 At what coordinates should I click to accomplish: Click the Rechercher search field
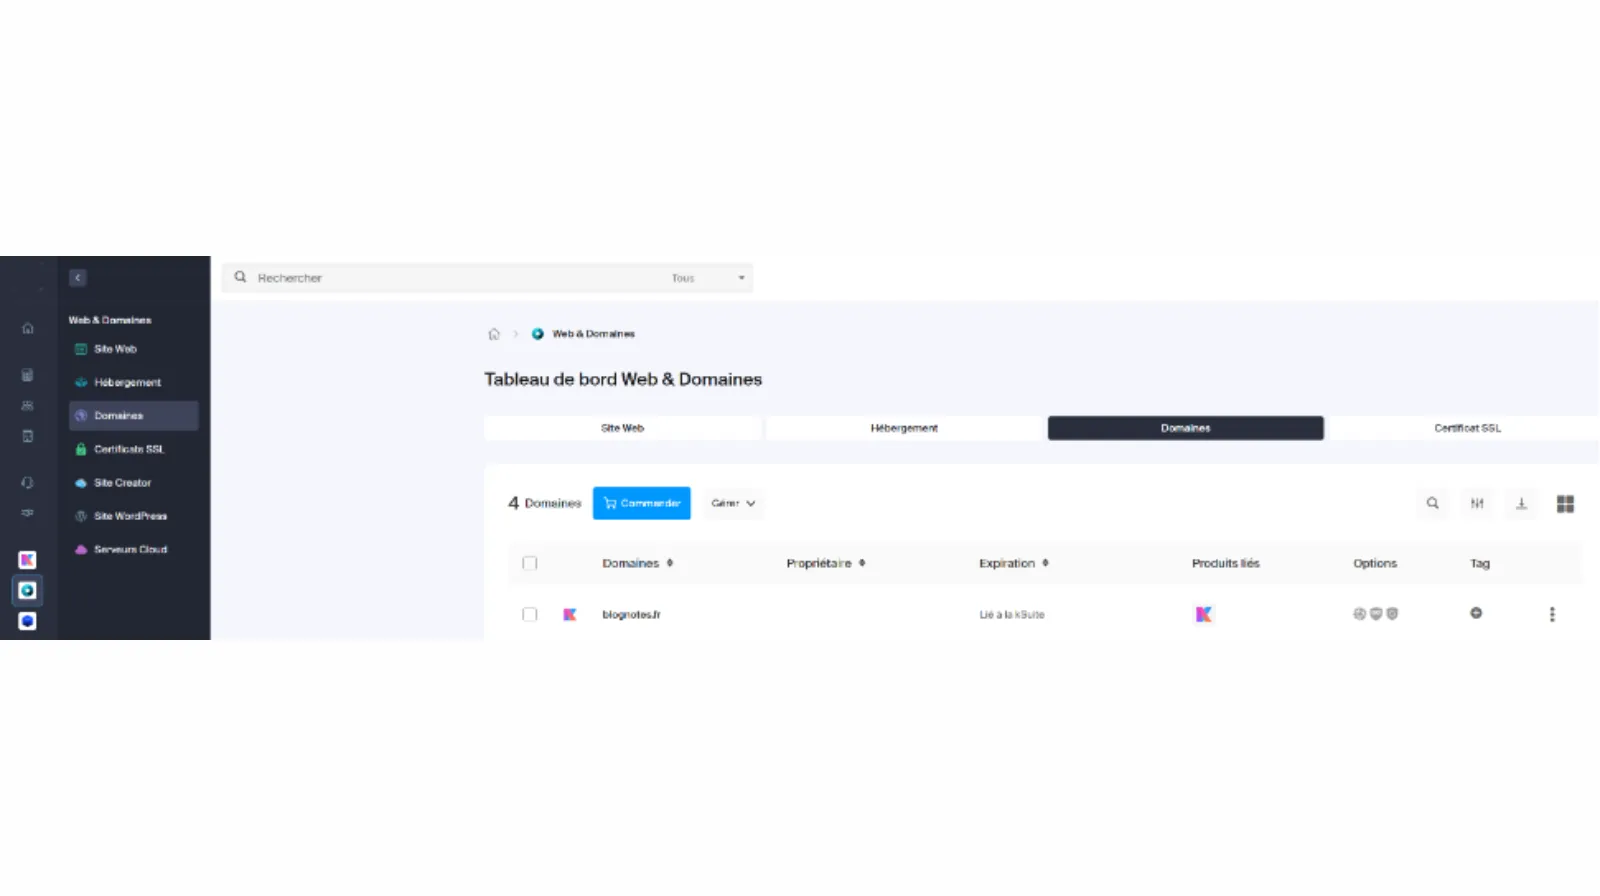pos(450,278)
